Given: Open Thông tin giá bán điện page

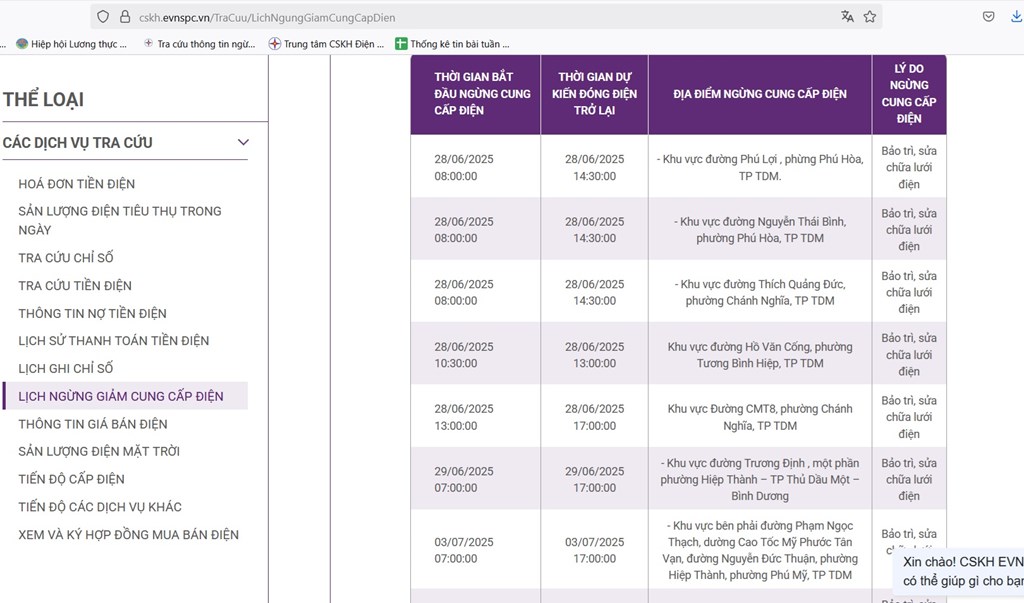Looking at the screenshot, I should pyautogui.click(x=92, y=424).
